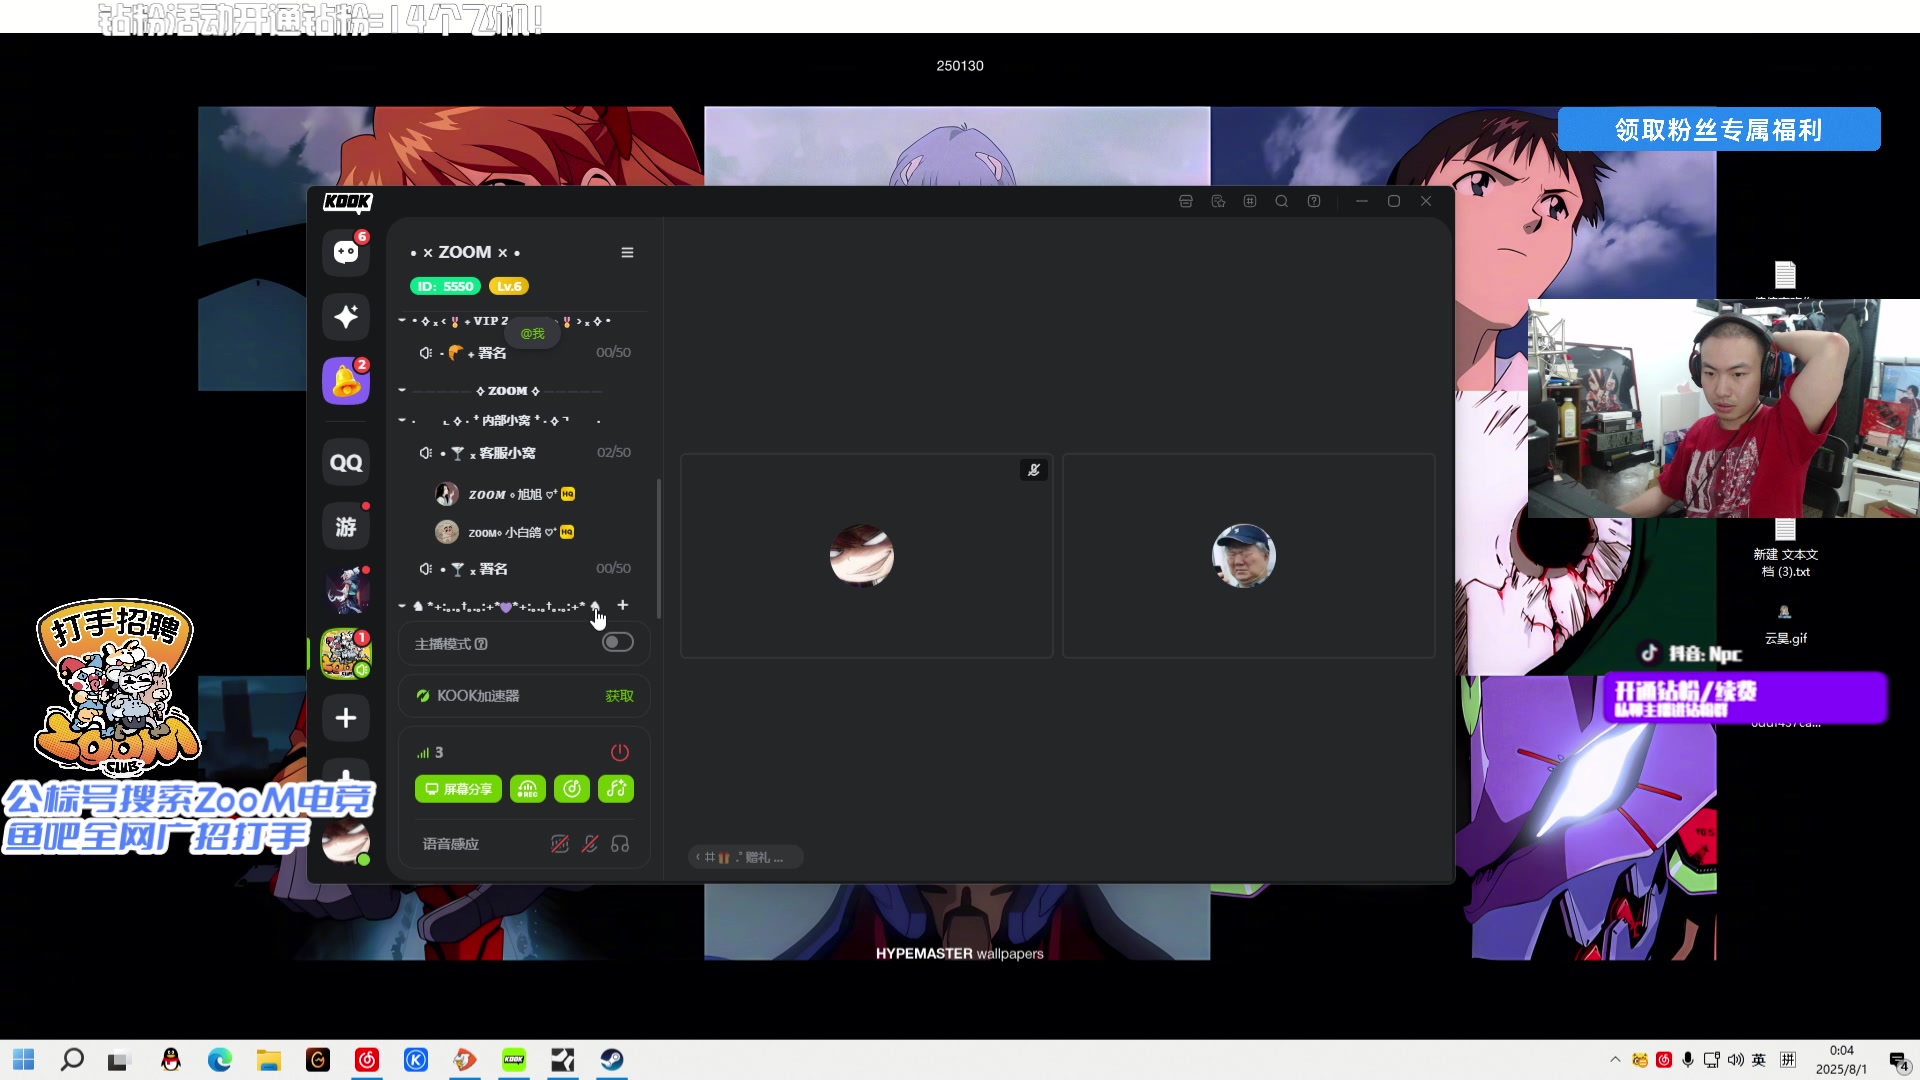The width and height of the screenshot is (1920, 1080).
Task: Disconnect voice with red power icon
Action: (x=620, y=752)
